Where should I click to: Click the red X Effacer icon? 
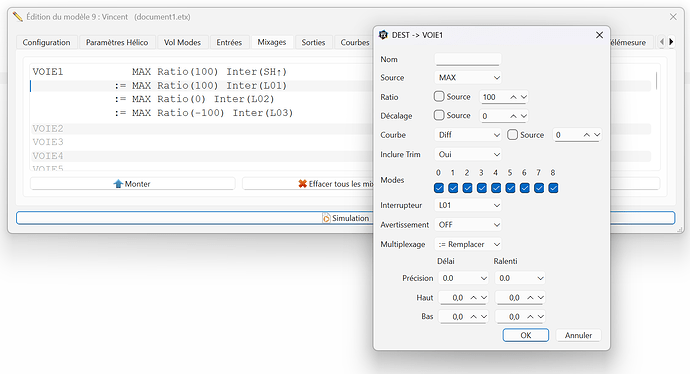tap(302, 184)
